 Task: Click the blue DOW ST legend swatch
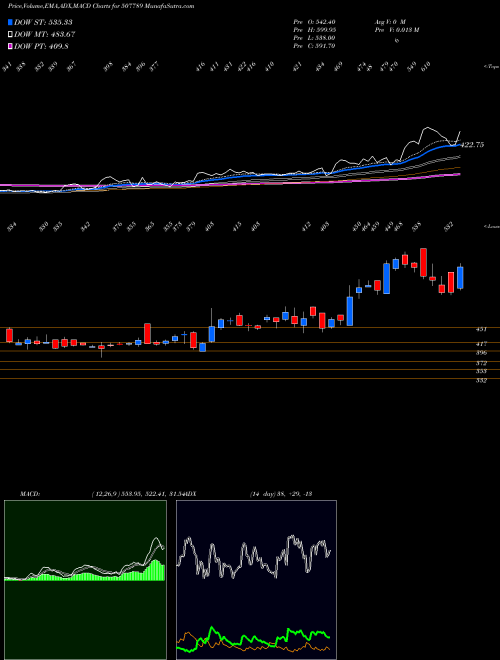[10, 22]
